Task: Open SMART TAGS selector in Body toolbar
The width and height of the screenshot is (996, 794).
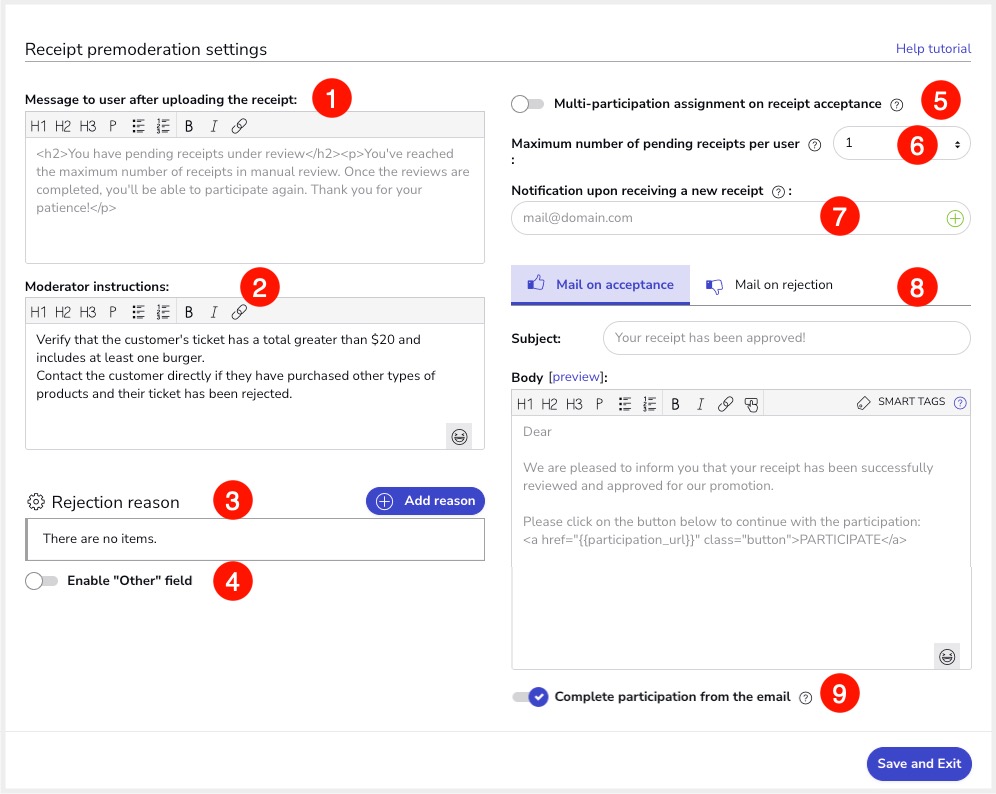Action: coord(901,402)
